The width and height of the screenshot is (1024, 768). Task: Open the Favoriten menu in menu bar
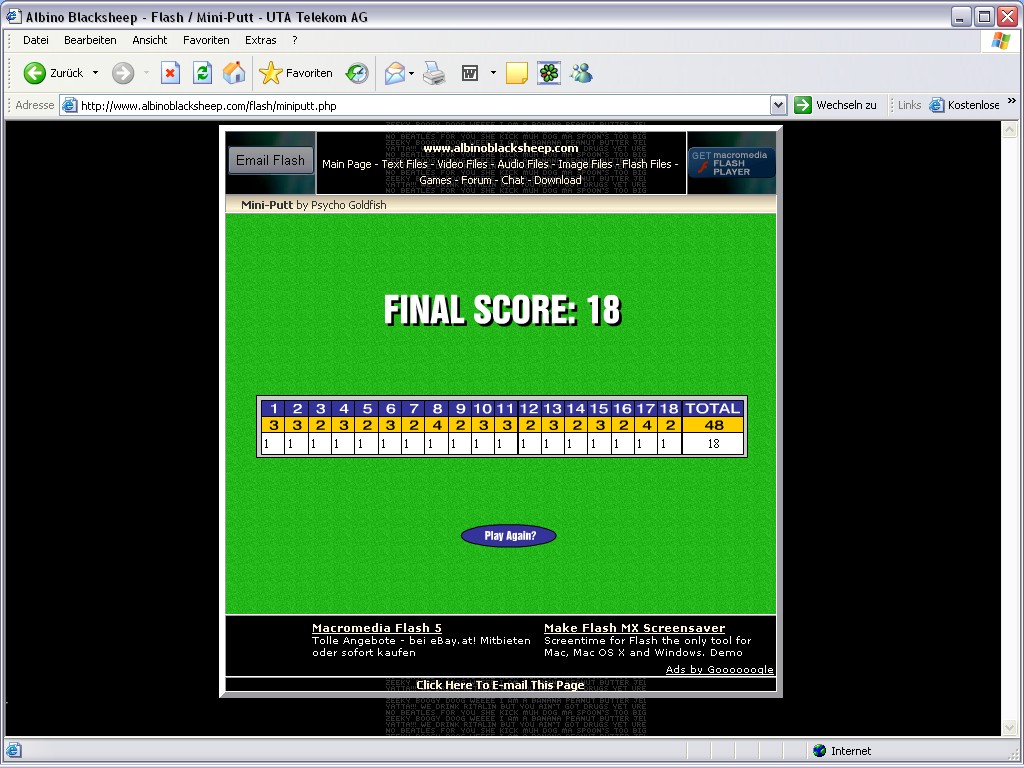coord(206,40)
